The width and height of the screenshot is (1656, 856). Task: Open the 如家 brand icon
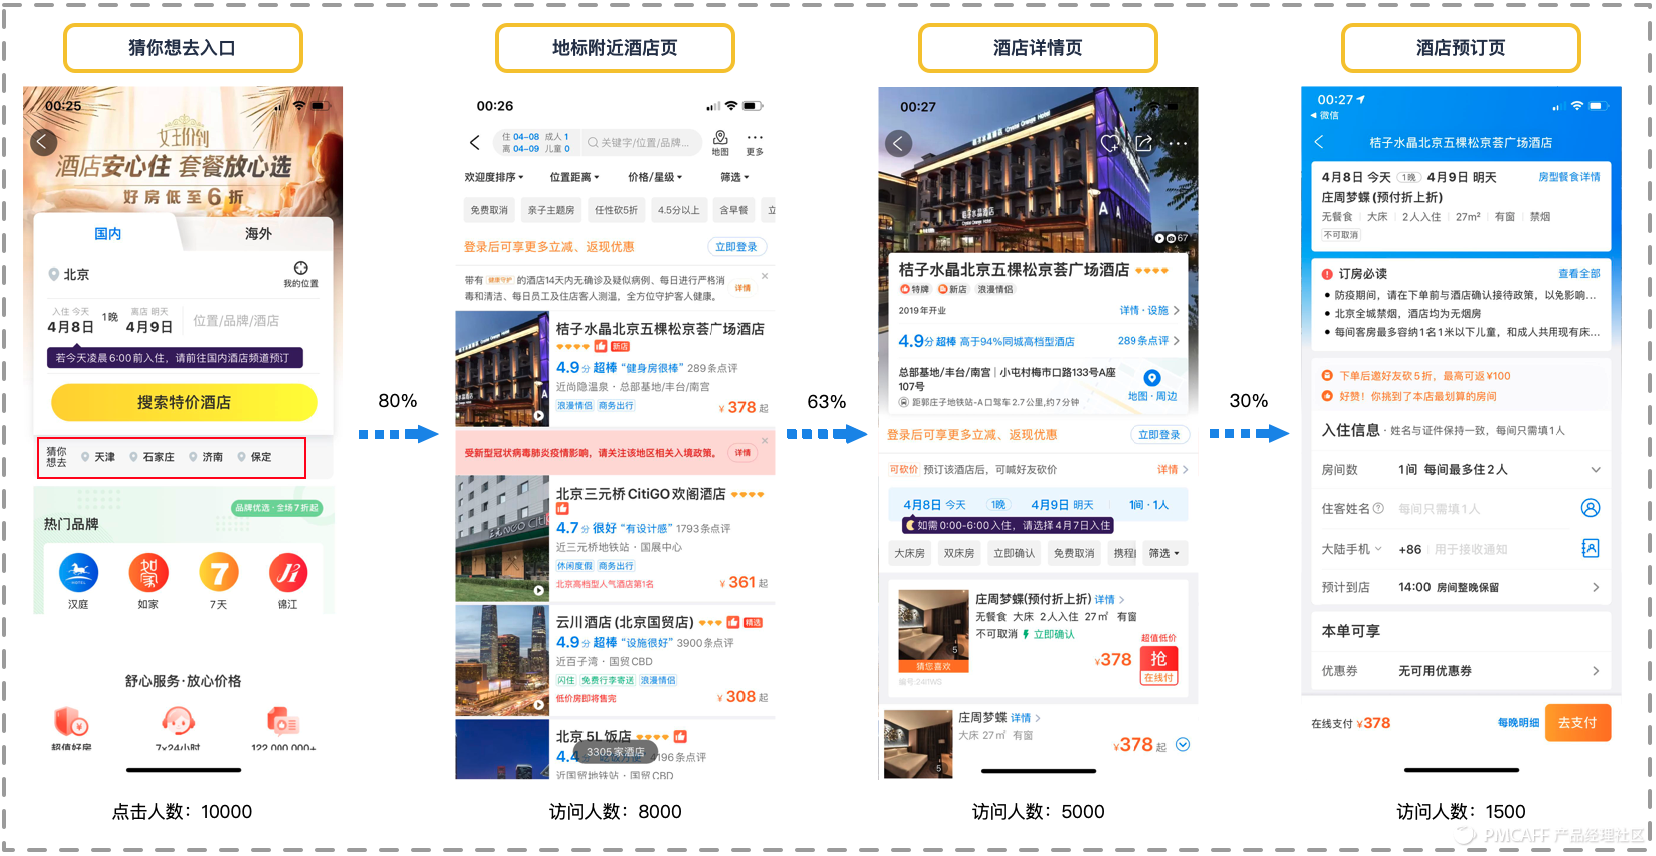(148, 573)
